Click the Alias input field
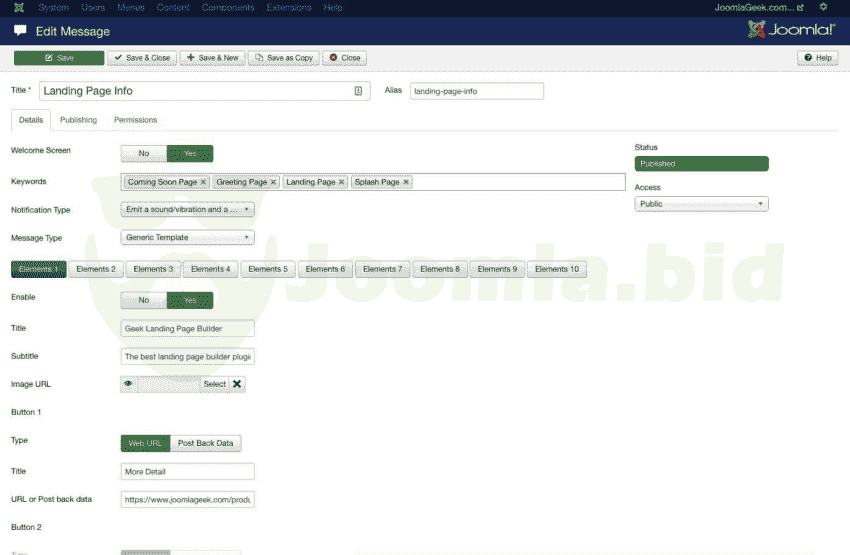 [x=476, y=91]
